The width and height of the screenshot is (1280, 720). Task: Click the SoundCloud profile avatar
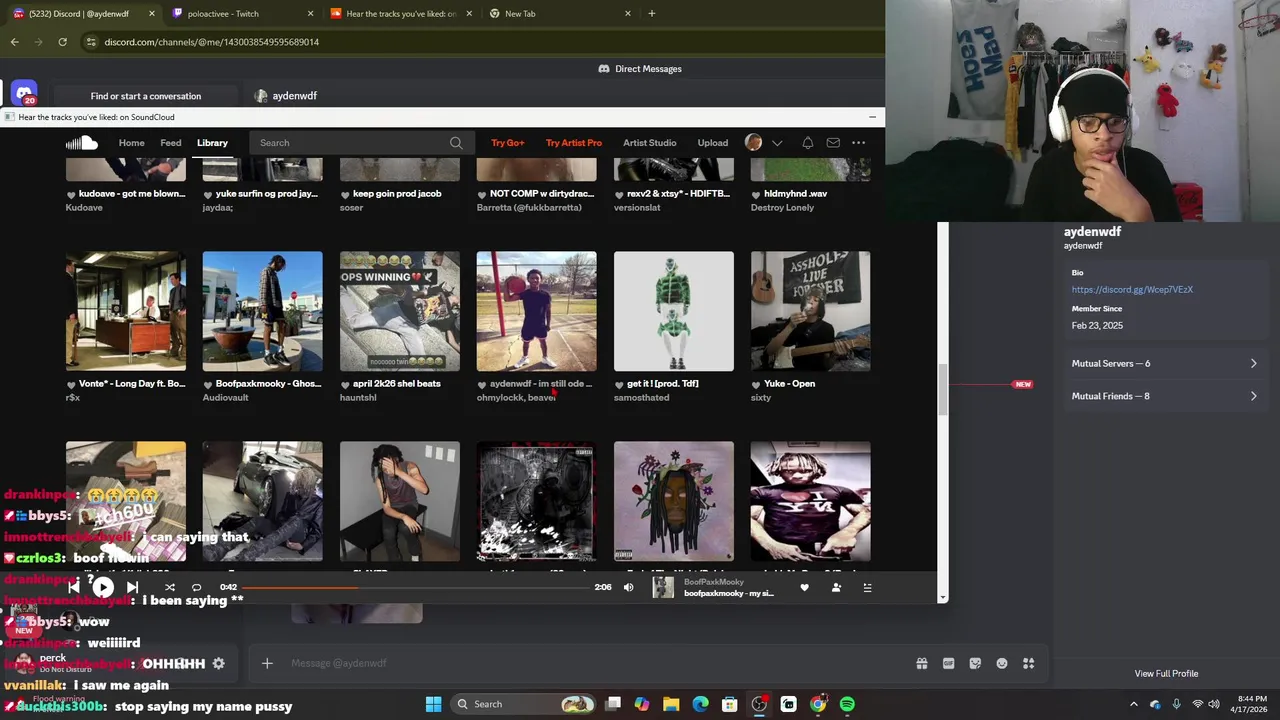tap(753, 143)
